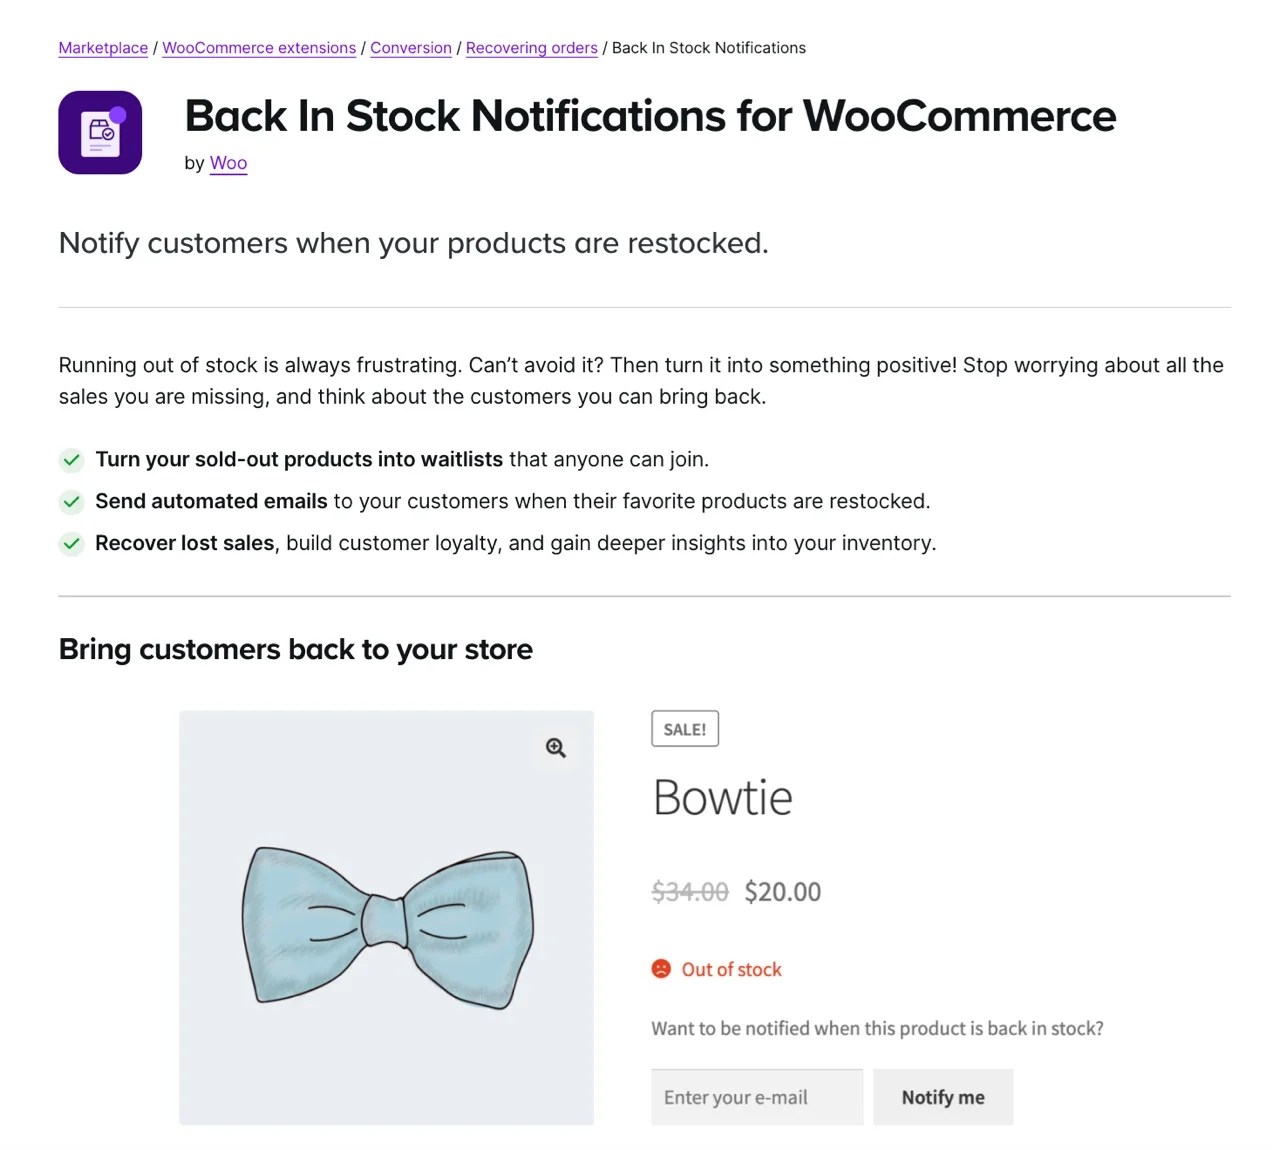Click the Back In Stock Notifications plugin icon
Screen dimensions: 1272x1150
(x=100, y=131)
